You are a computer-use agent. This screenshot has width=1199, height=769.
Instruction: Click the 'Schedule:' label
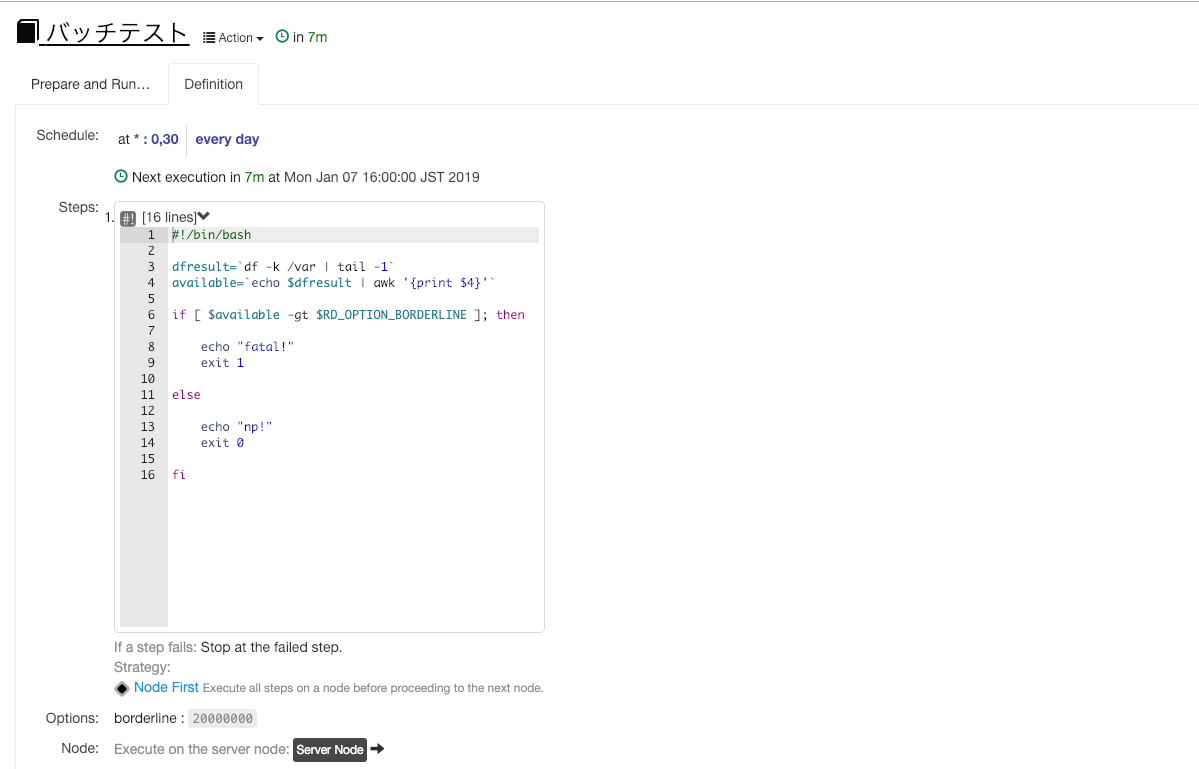coord(67,135)
